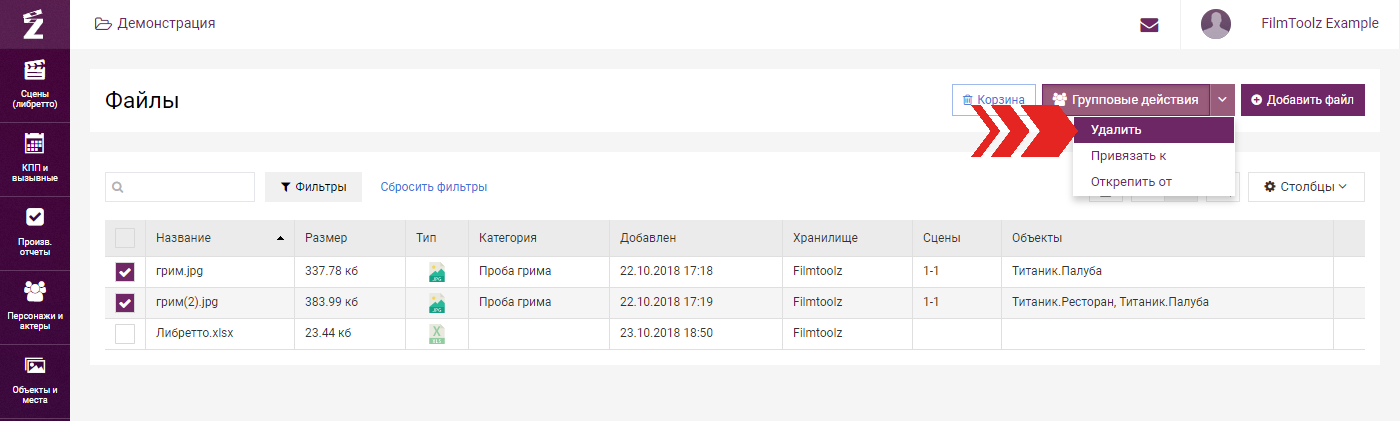The width and height of the screenshot is (1400, 421).
Task: Uncheck the грим(2).jpg row checkbox
Action: 125,303
